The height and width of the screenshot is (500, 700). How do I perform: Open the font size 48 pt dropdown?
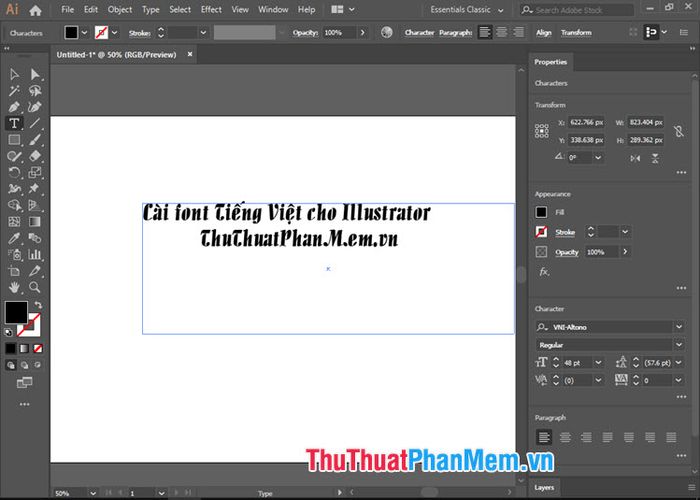pyautogui.click(x=598, y=362)
